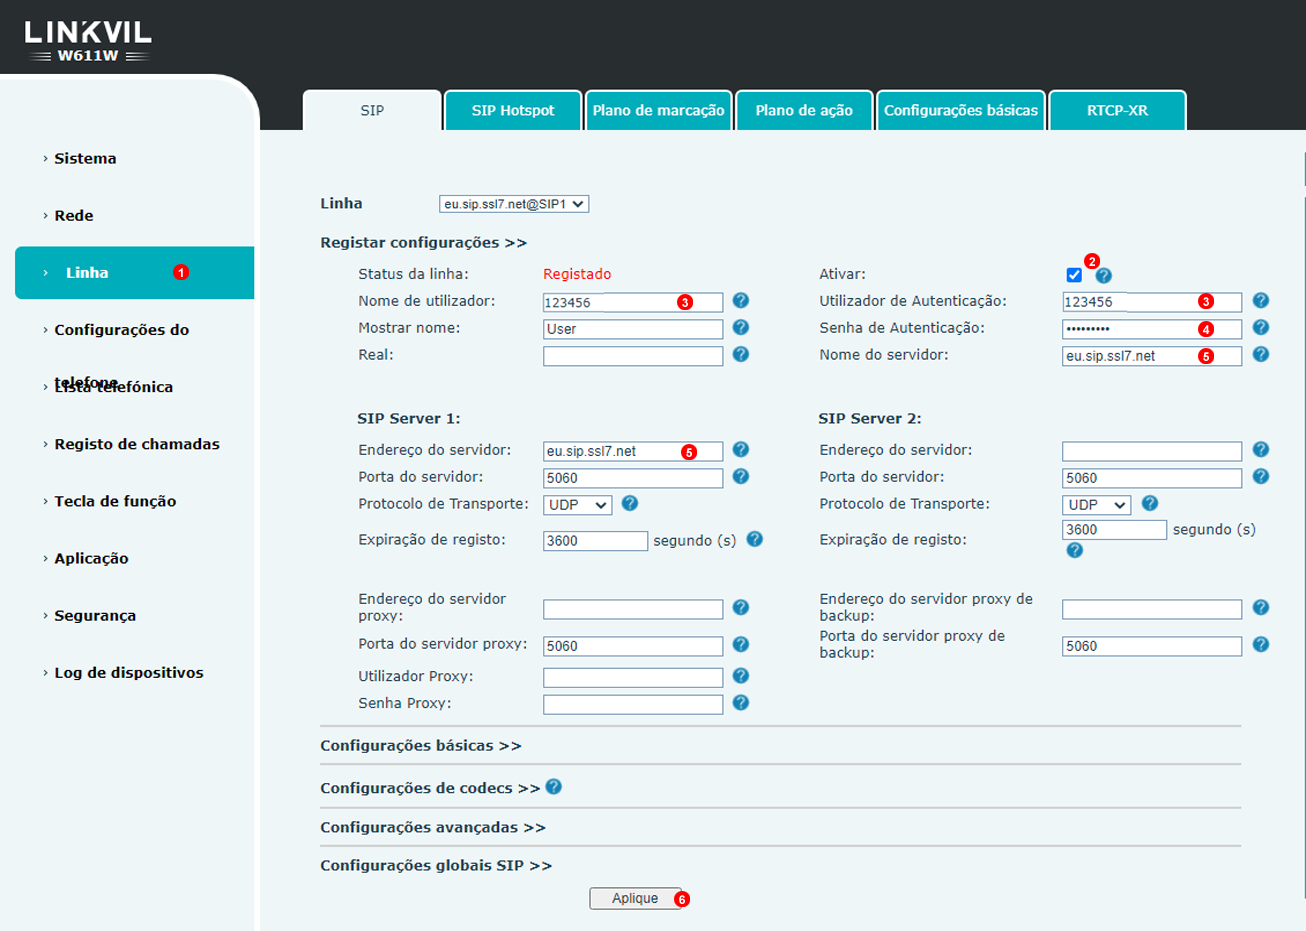Click help icon for Senha de Autenticação

(x=1260, y=328)
